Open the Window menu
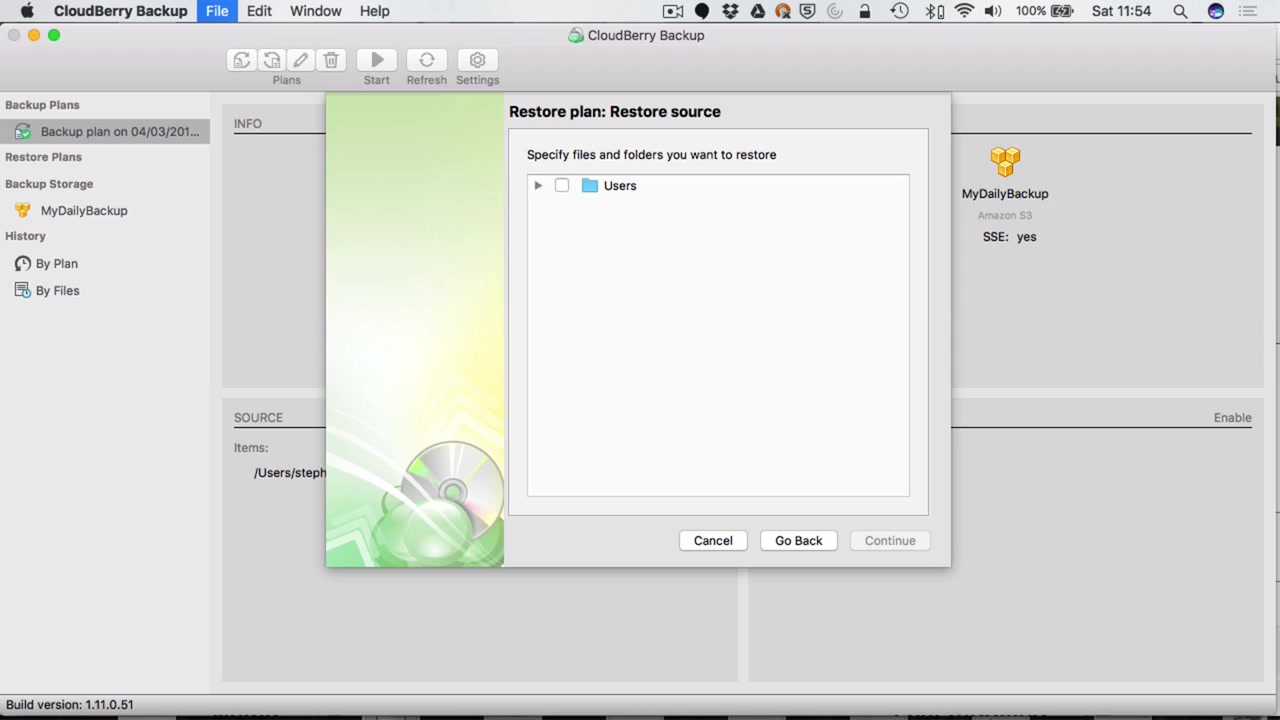 315,11
